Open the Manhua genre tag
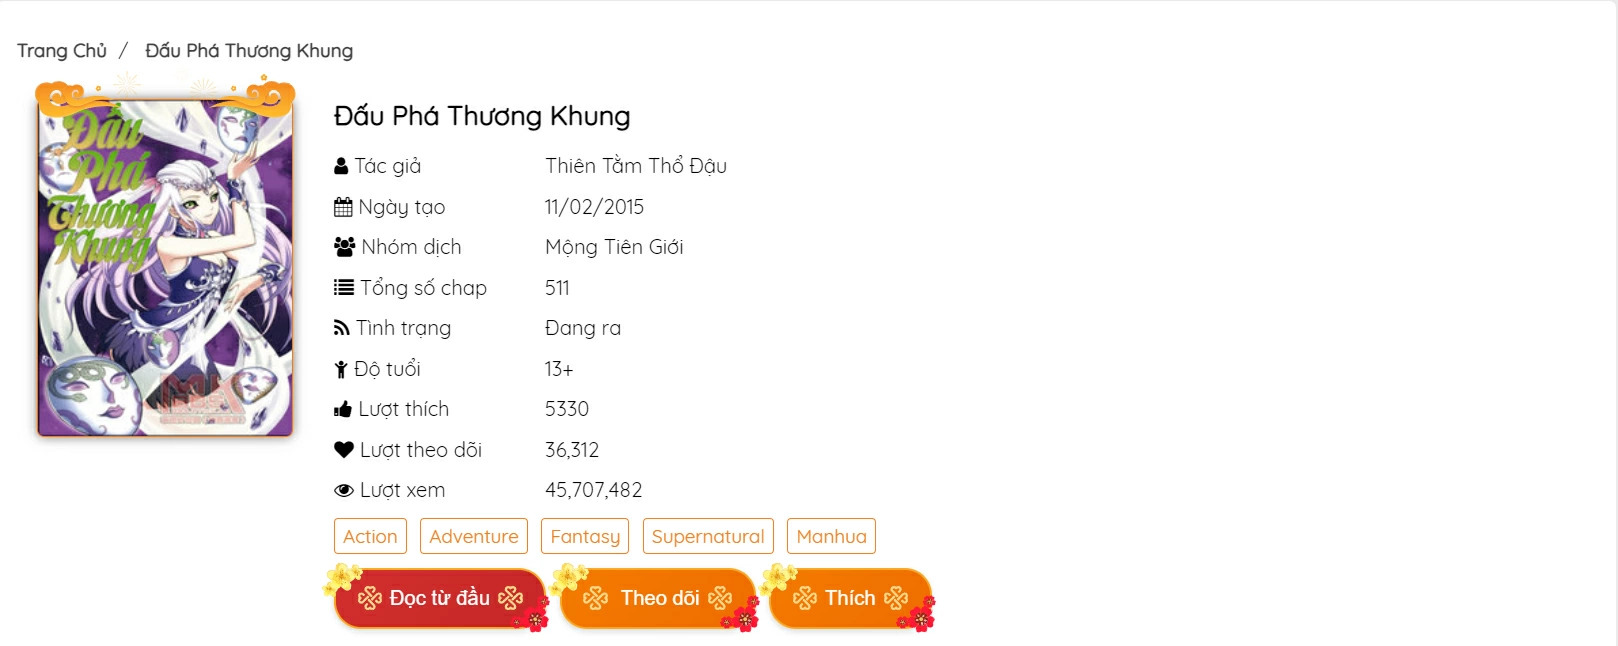The height and width of the screenshot is (646, 1618). pos(831,536)
